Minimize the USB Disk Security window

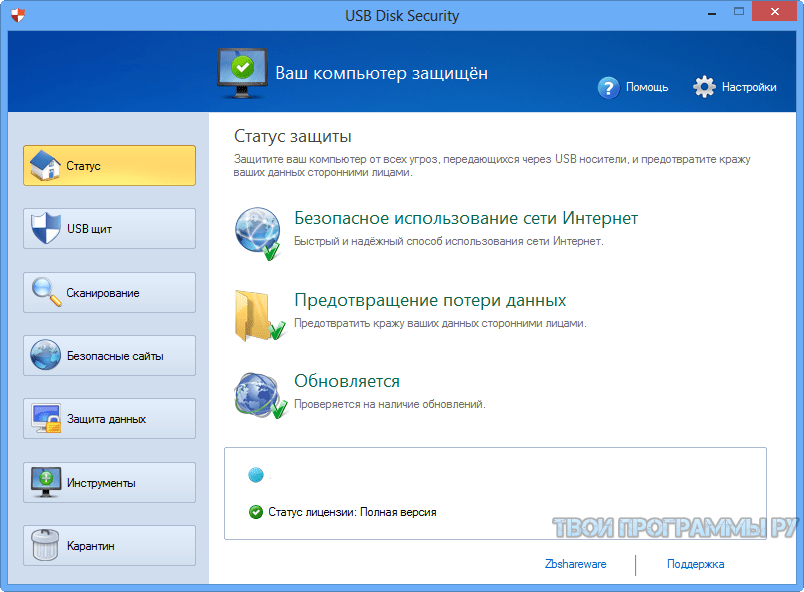712,13
